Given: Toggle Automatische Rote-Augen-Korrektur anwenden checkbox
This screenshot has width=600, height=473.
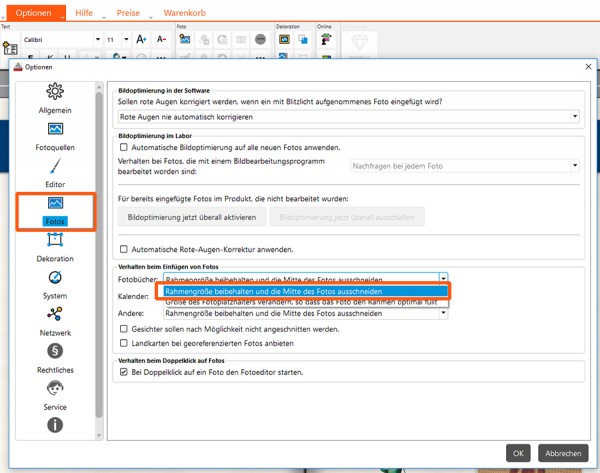Looking at the screenshot, I should 124,249.
